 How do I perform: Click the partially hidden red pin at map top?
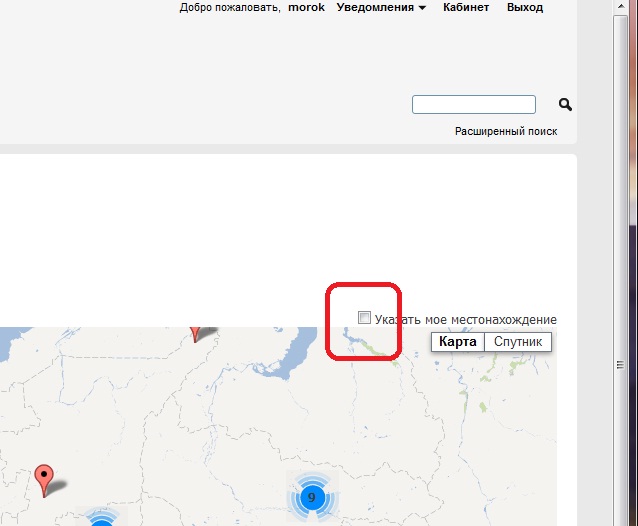pos(195,334)
